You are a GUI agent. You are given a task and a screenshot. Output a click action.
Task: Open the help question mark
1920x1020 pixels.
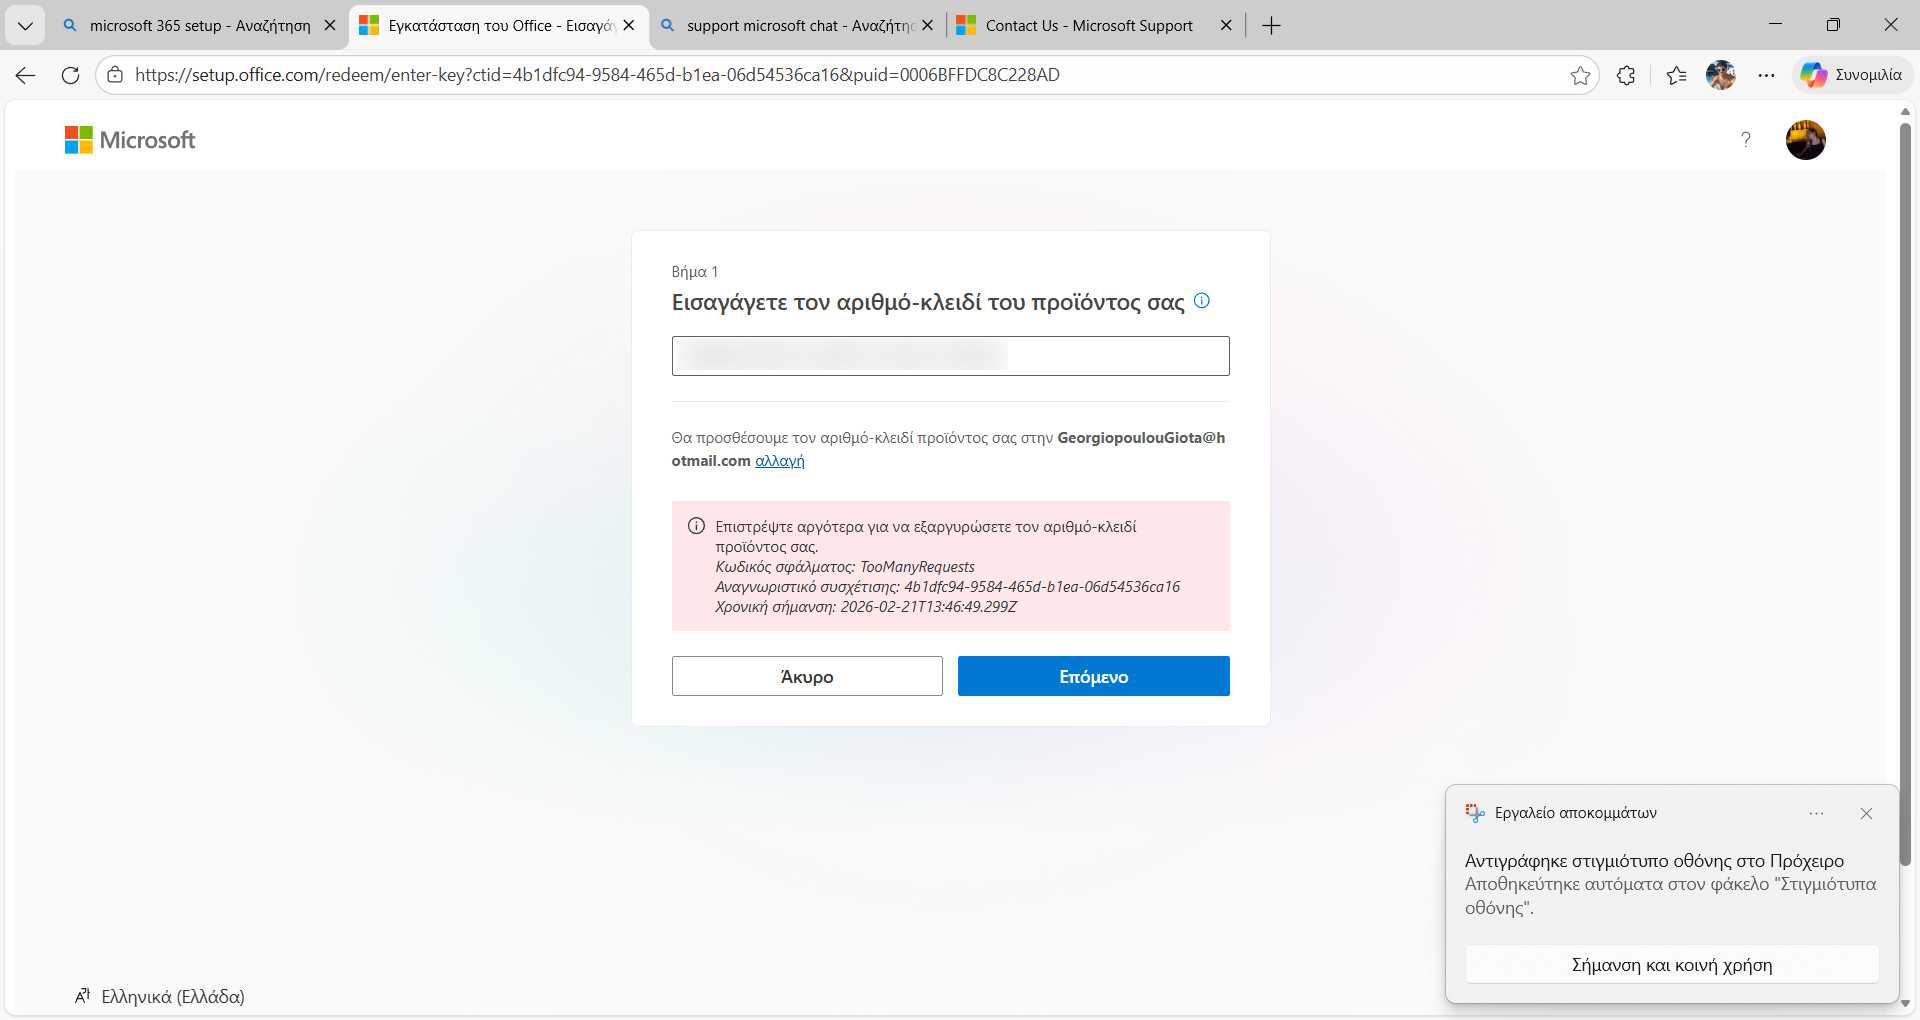pos(1746,140)
